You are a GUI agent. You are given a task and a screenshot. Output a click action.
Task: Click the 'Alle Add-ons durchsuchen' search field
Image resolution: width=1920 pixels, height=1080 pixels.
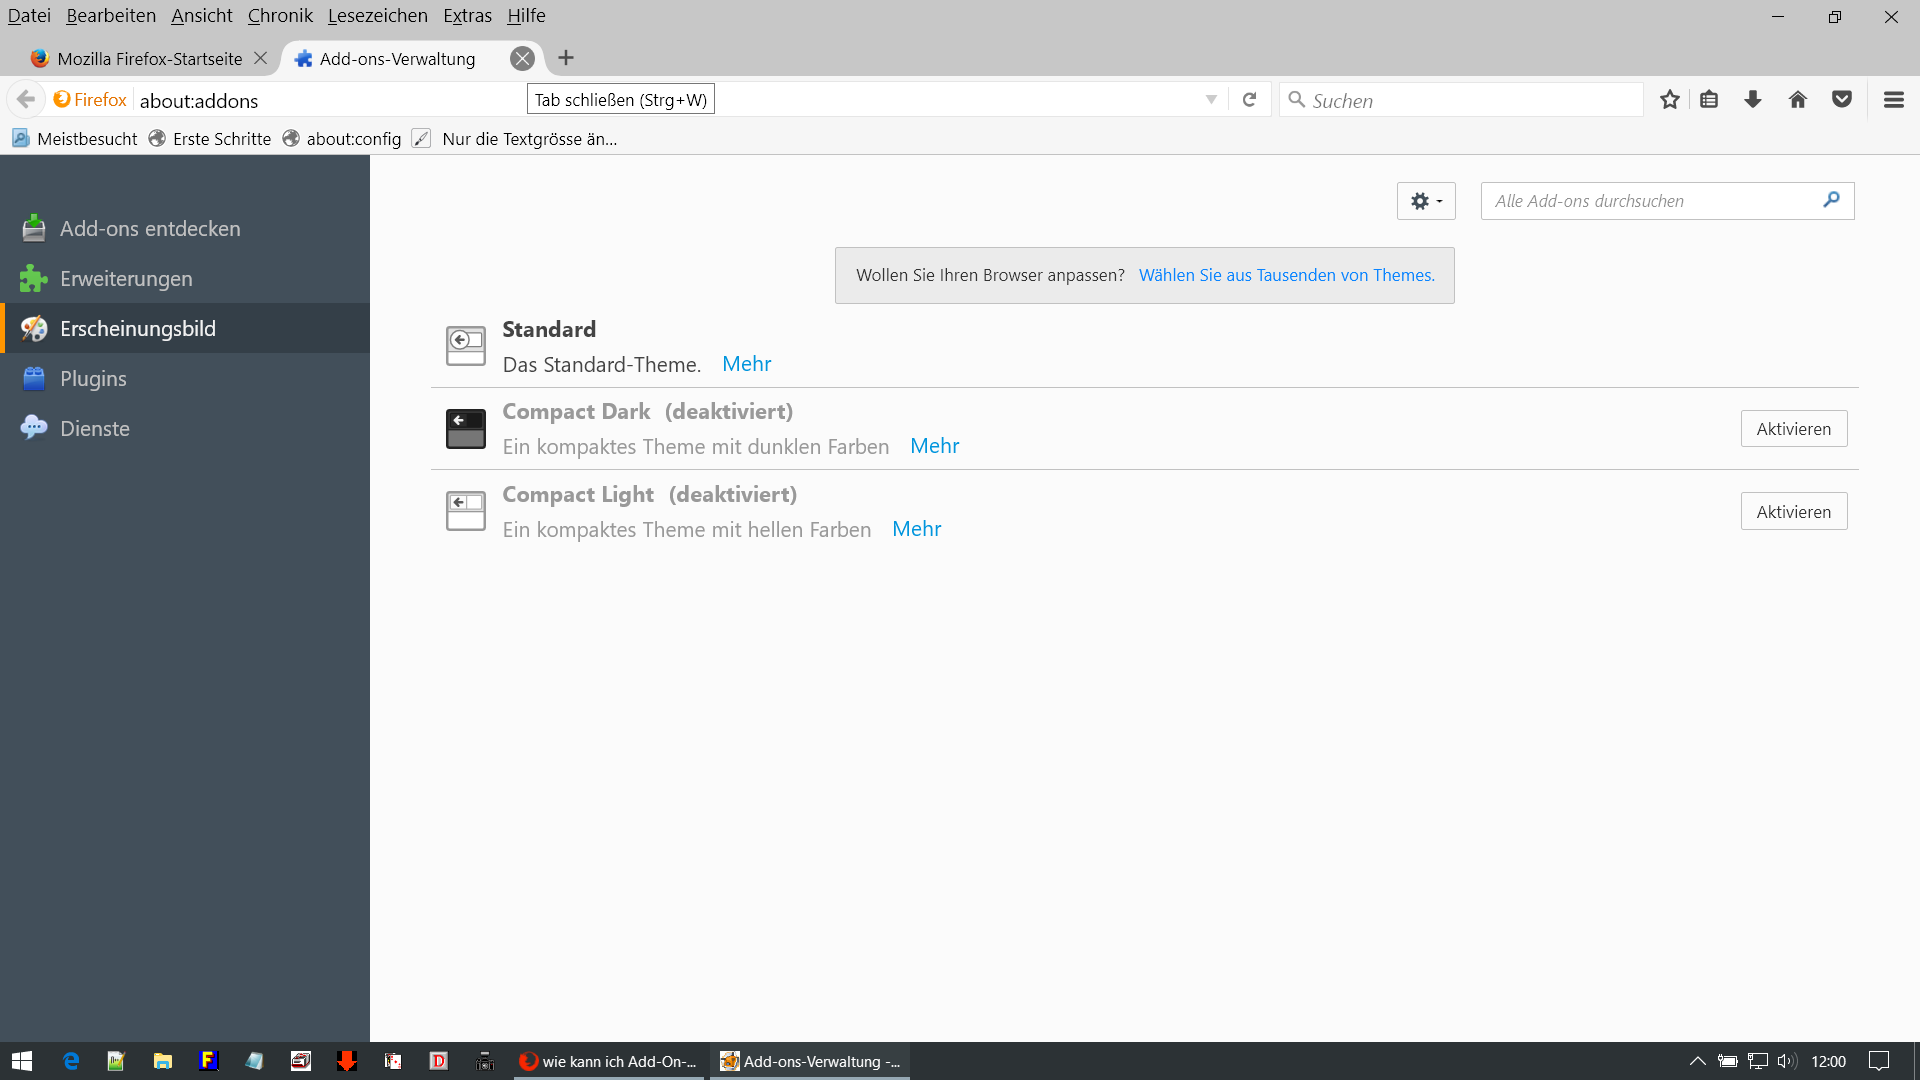[x=1650, y=201]
